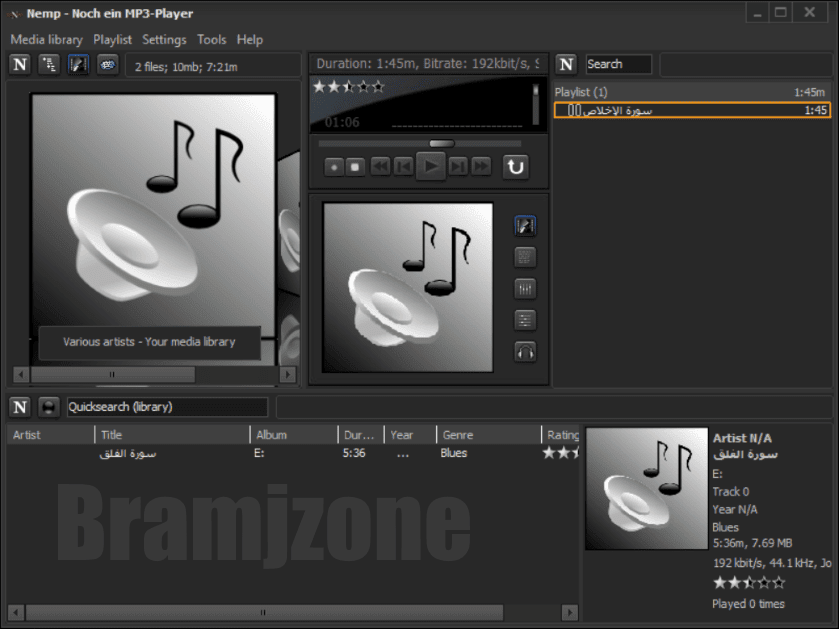The width and height of the screenshot is (839, 629).
Task: Click the Play button
Action: [x=431, y=166]
